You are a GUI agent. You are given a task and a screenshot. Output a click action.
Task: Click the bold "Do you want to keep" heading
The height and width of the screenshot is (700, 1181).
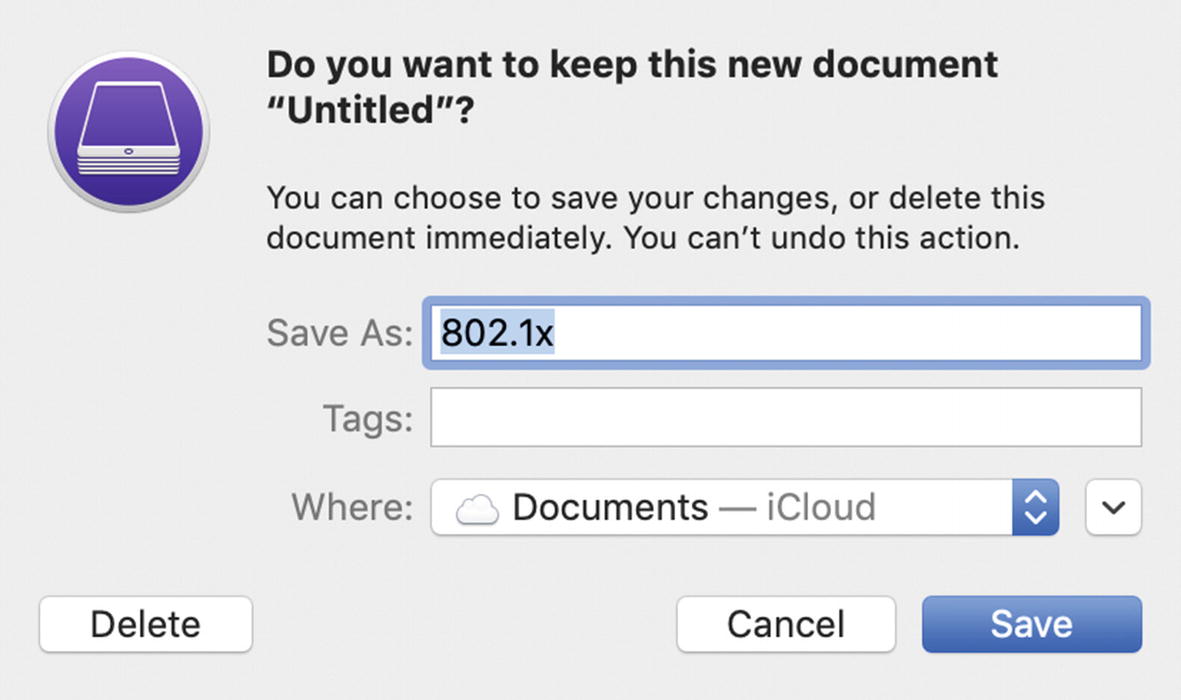632,87
